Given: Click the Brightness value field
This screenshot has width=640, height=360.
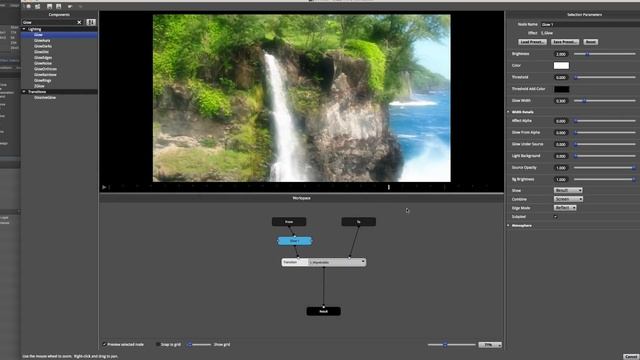Looking at the screenshot, I should pyautogui.click(x=561, y=54).
